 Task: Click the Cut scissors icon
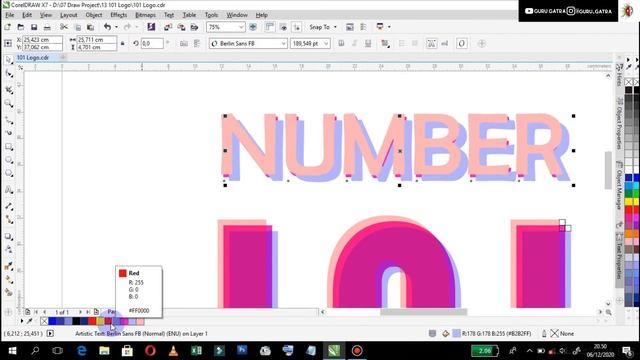(x=64, y=27)
